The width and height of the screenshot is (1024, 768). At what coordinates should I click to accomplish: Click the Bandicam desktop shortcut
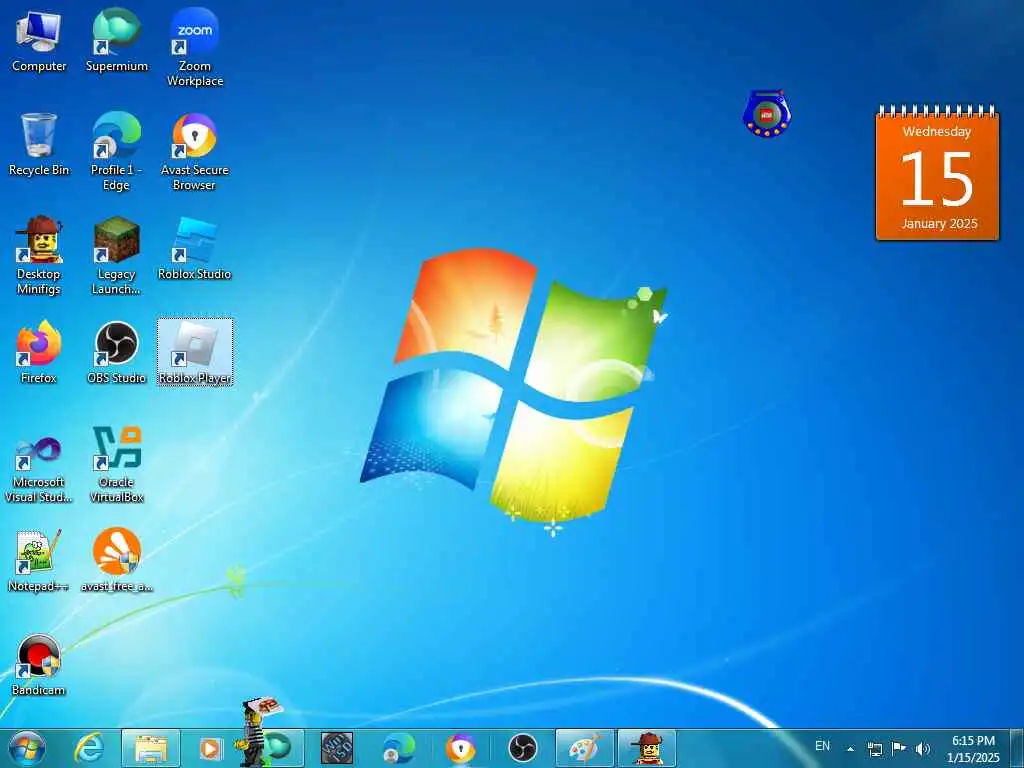pos(39,665)
